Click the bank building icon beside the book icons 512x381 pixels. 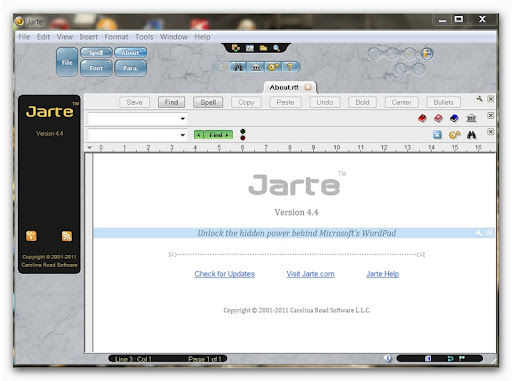(471, 118)
